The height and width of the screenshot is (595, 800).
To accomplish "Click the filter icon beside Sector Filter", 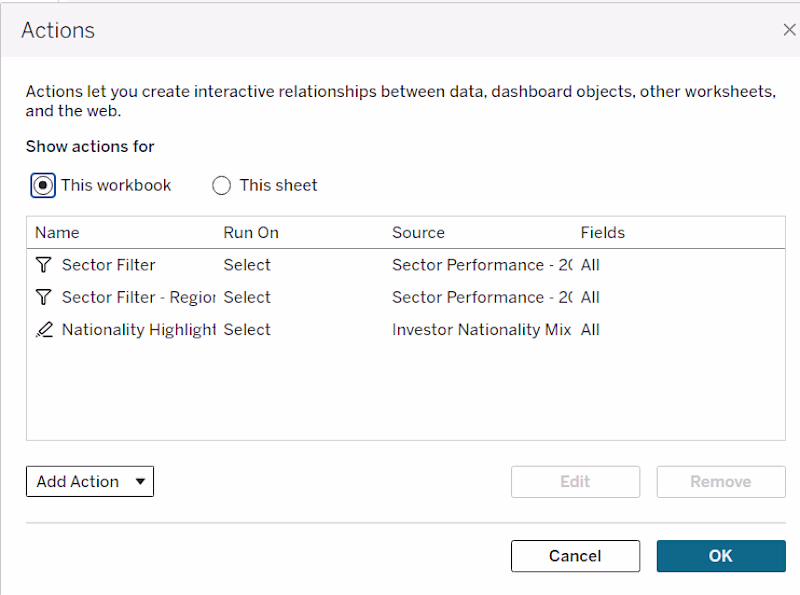I will tap(44, 265).
